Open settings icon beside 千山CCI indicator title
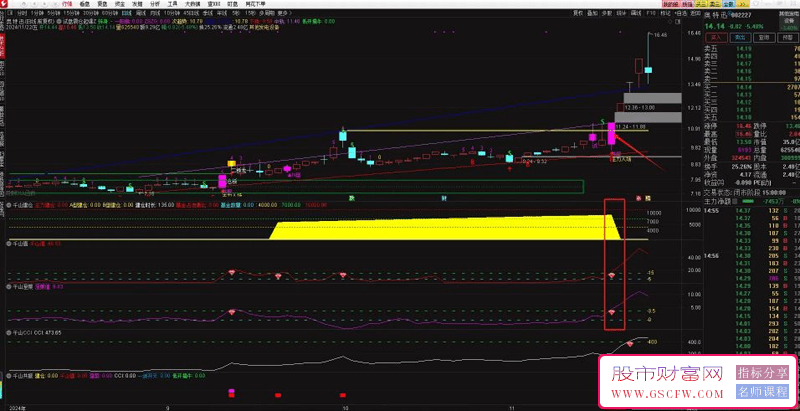The height and width of the screenshot is (411, 800). [x=8, y=332]
